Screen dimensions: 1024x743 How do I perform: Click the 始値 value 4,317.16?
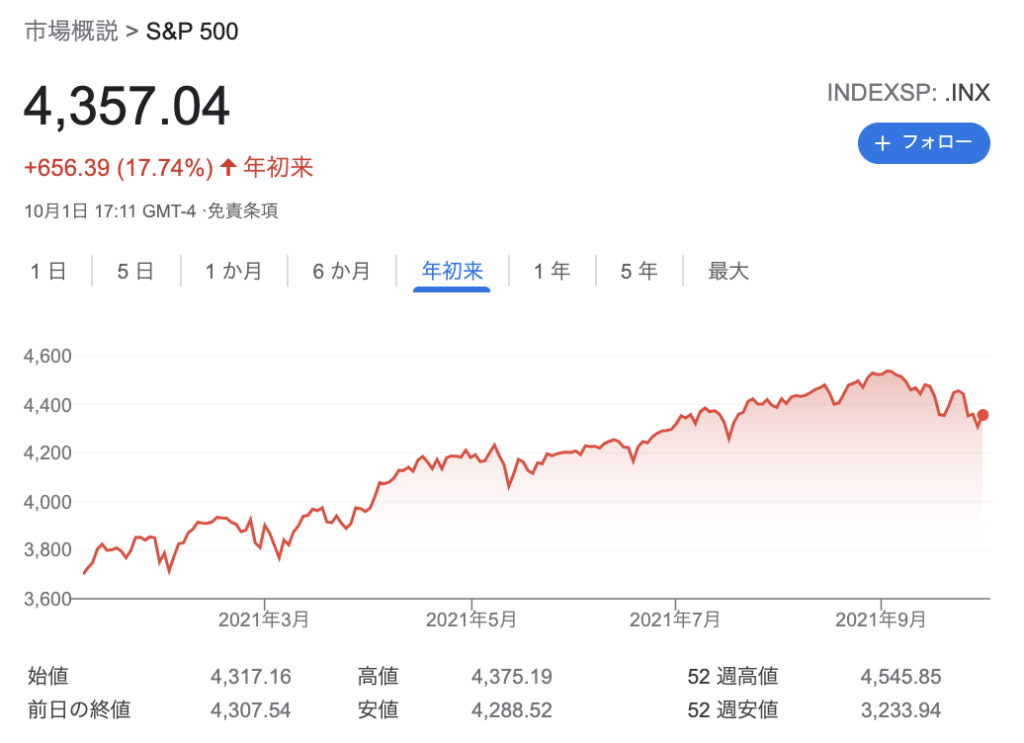(x=251, y=676)
